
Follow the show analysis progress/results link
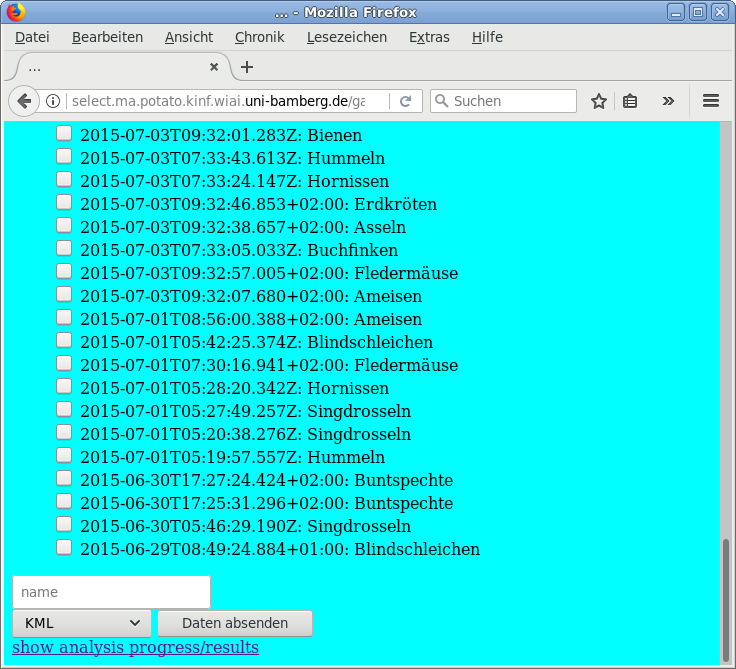pos(135,647)
